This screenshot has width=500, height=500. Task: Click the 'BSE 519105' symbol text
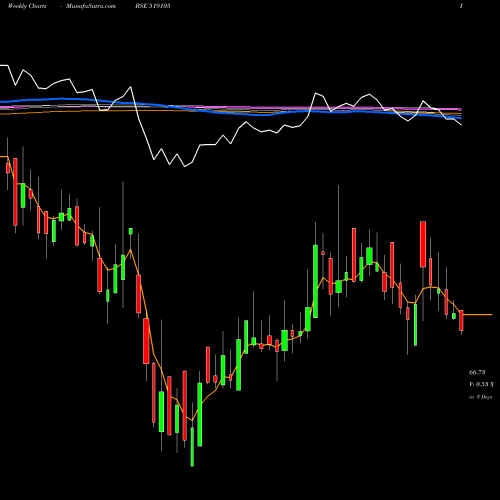pyautogui.click(x=153, y=6)
